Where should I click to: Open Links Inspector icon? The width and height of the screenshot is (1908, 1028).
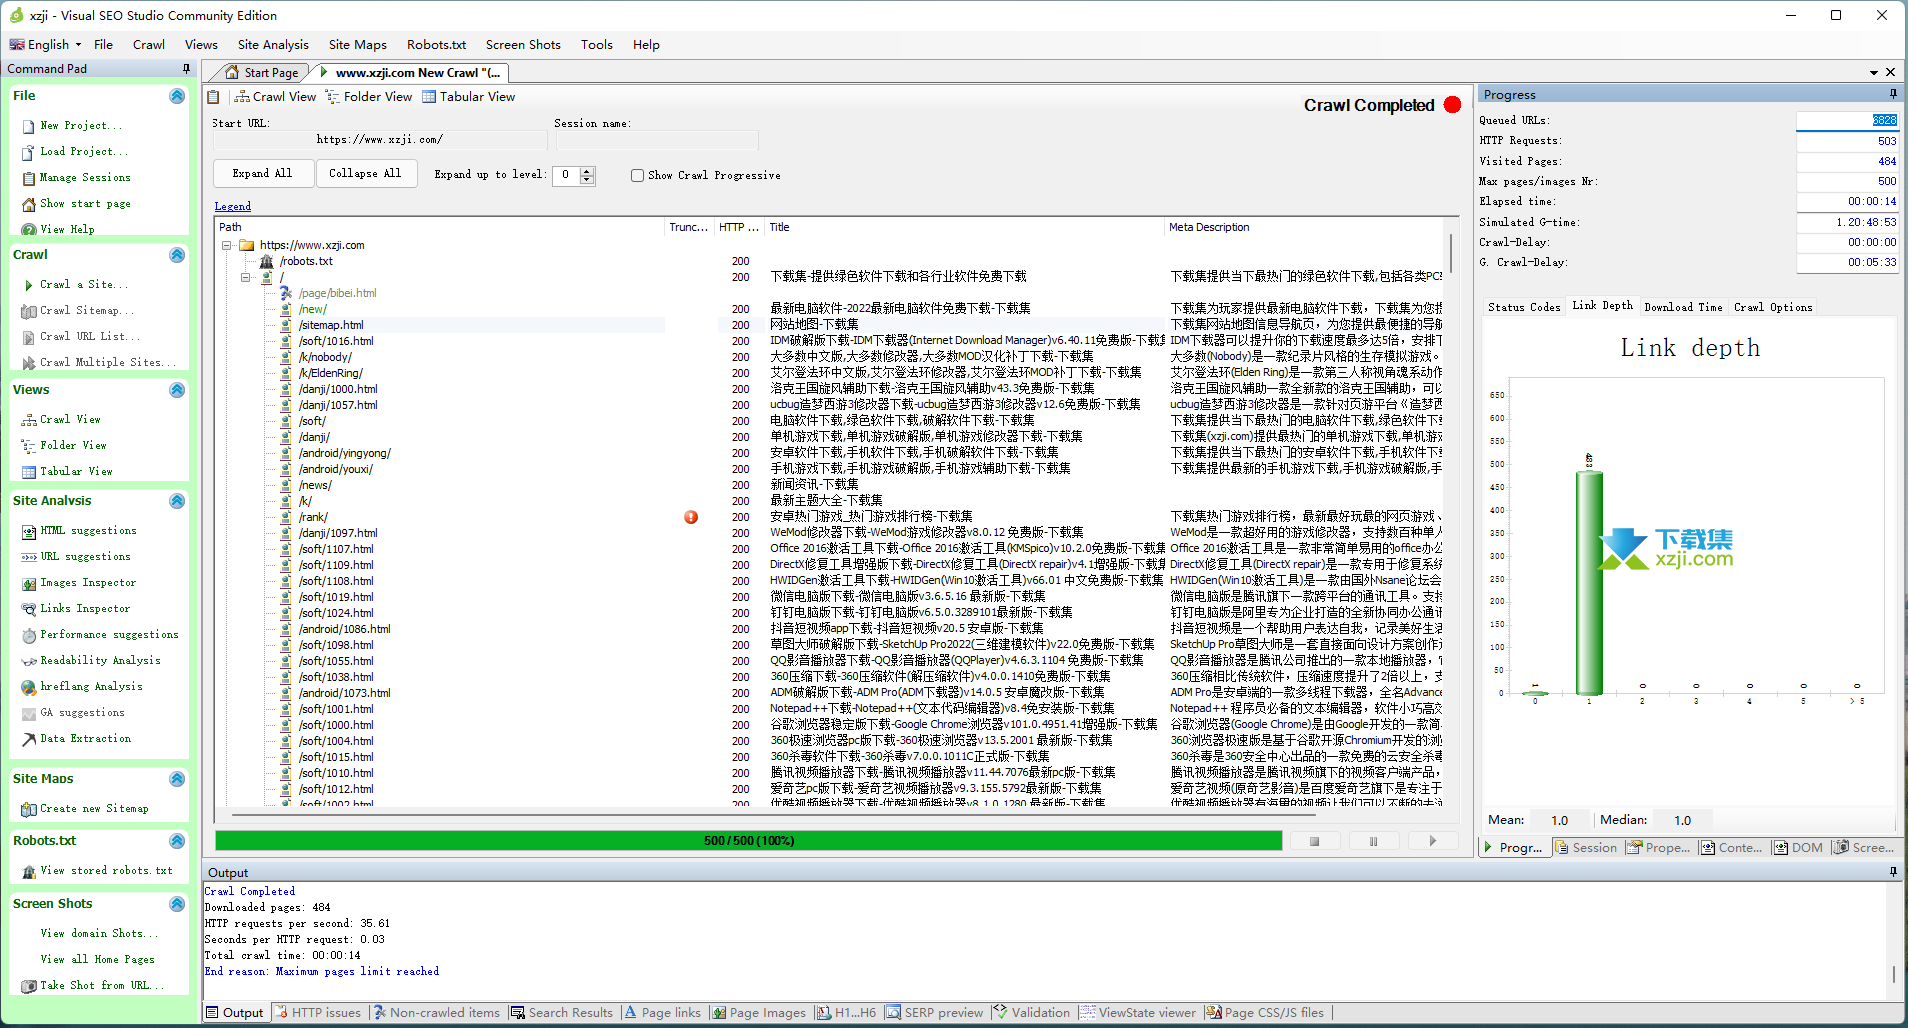point(28,609)
